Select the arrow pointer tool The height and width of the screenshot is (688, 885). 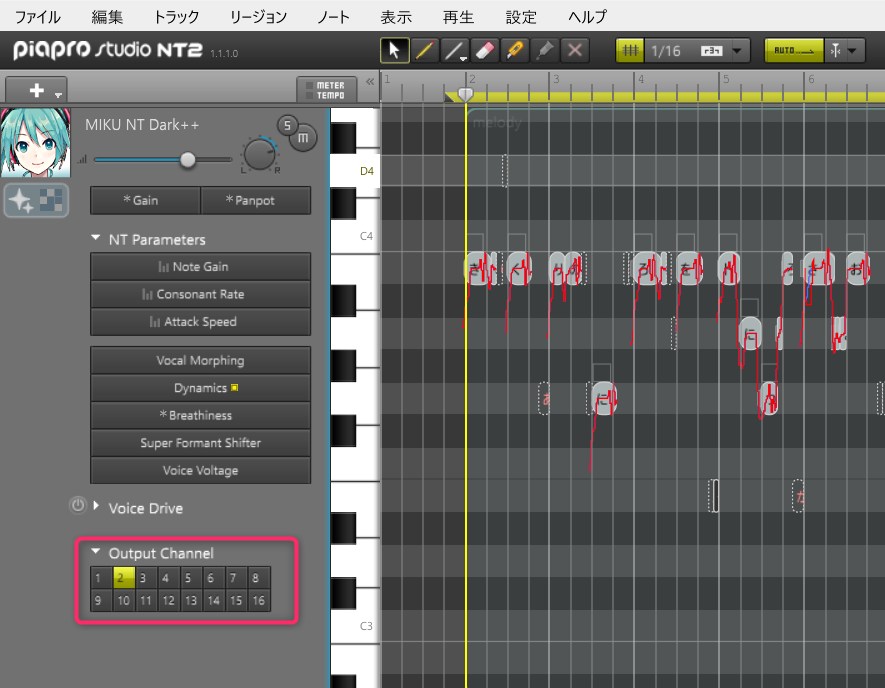(395, 50)
